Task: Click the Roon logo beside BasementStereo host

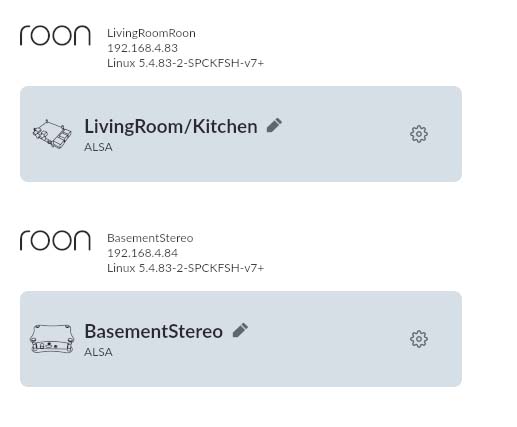Action: pyautogui.click(x=55, y=240)
